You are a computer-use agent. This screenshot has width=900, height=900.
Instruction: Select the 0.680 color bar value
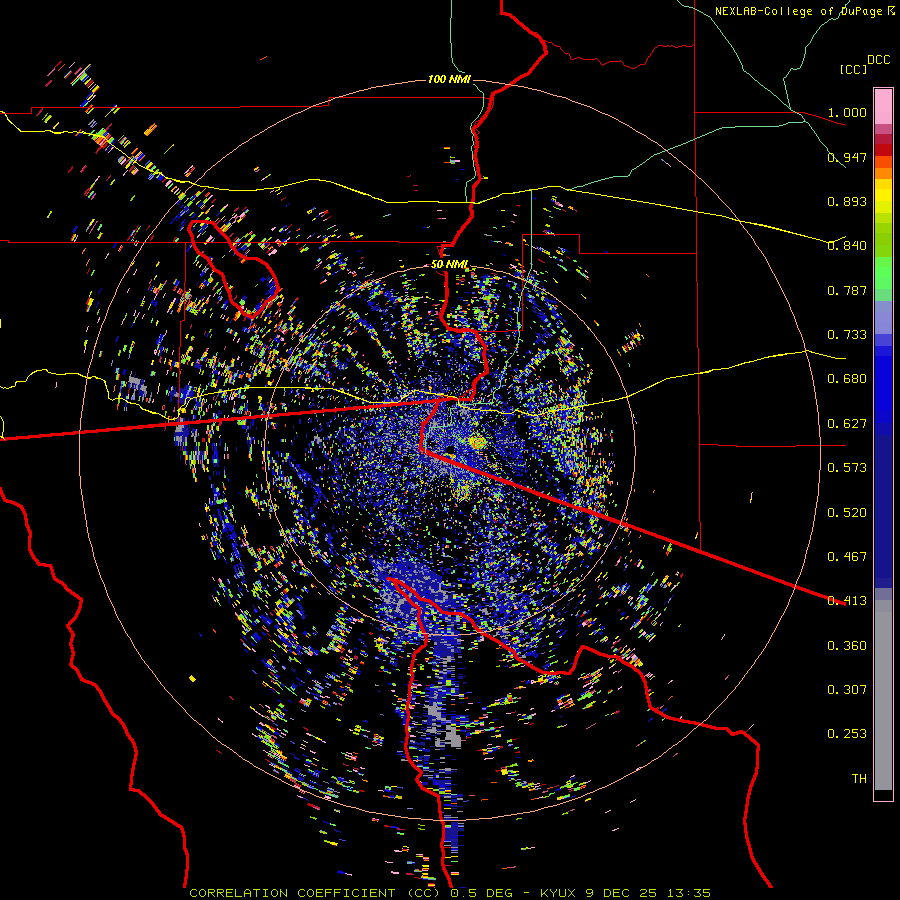click(847, 379)
